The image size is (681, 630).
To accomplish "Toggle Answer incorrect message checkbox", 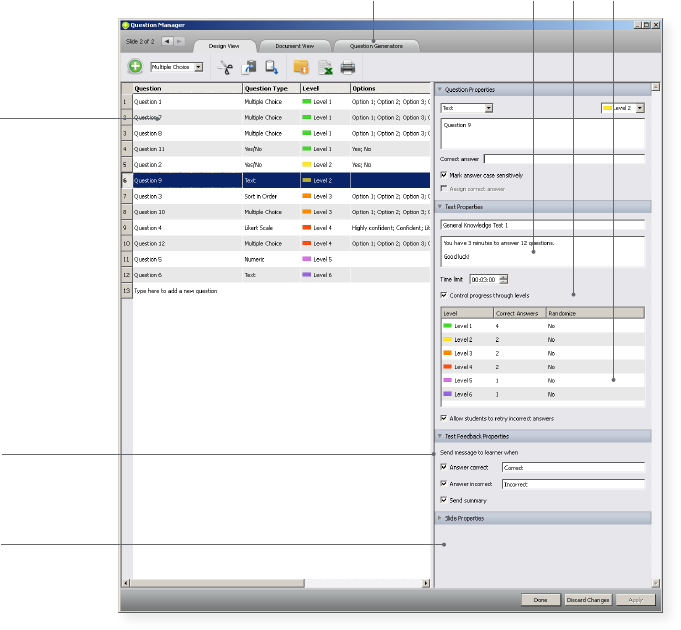I will pos(443,484).
